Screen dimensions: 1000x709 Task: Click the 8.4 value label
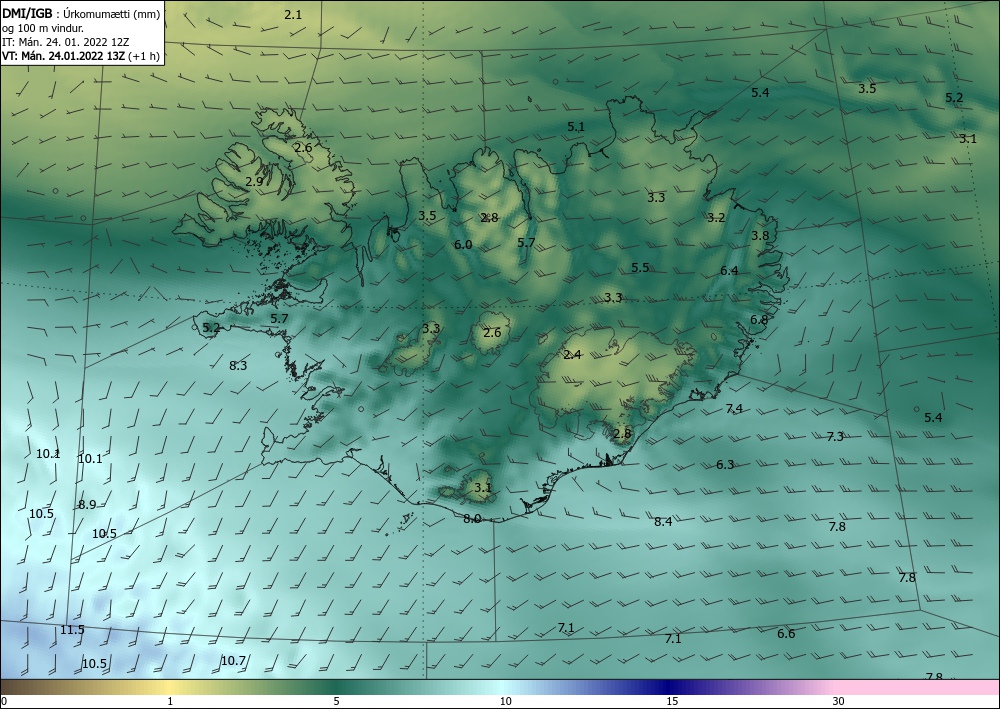point(663,522)
